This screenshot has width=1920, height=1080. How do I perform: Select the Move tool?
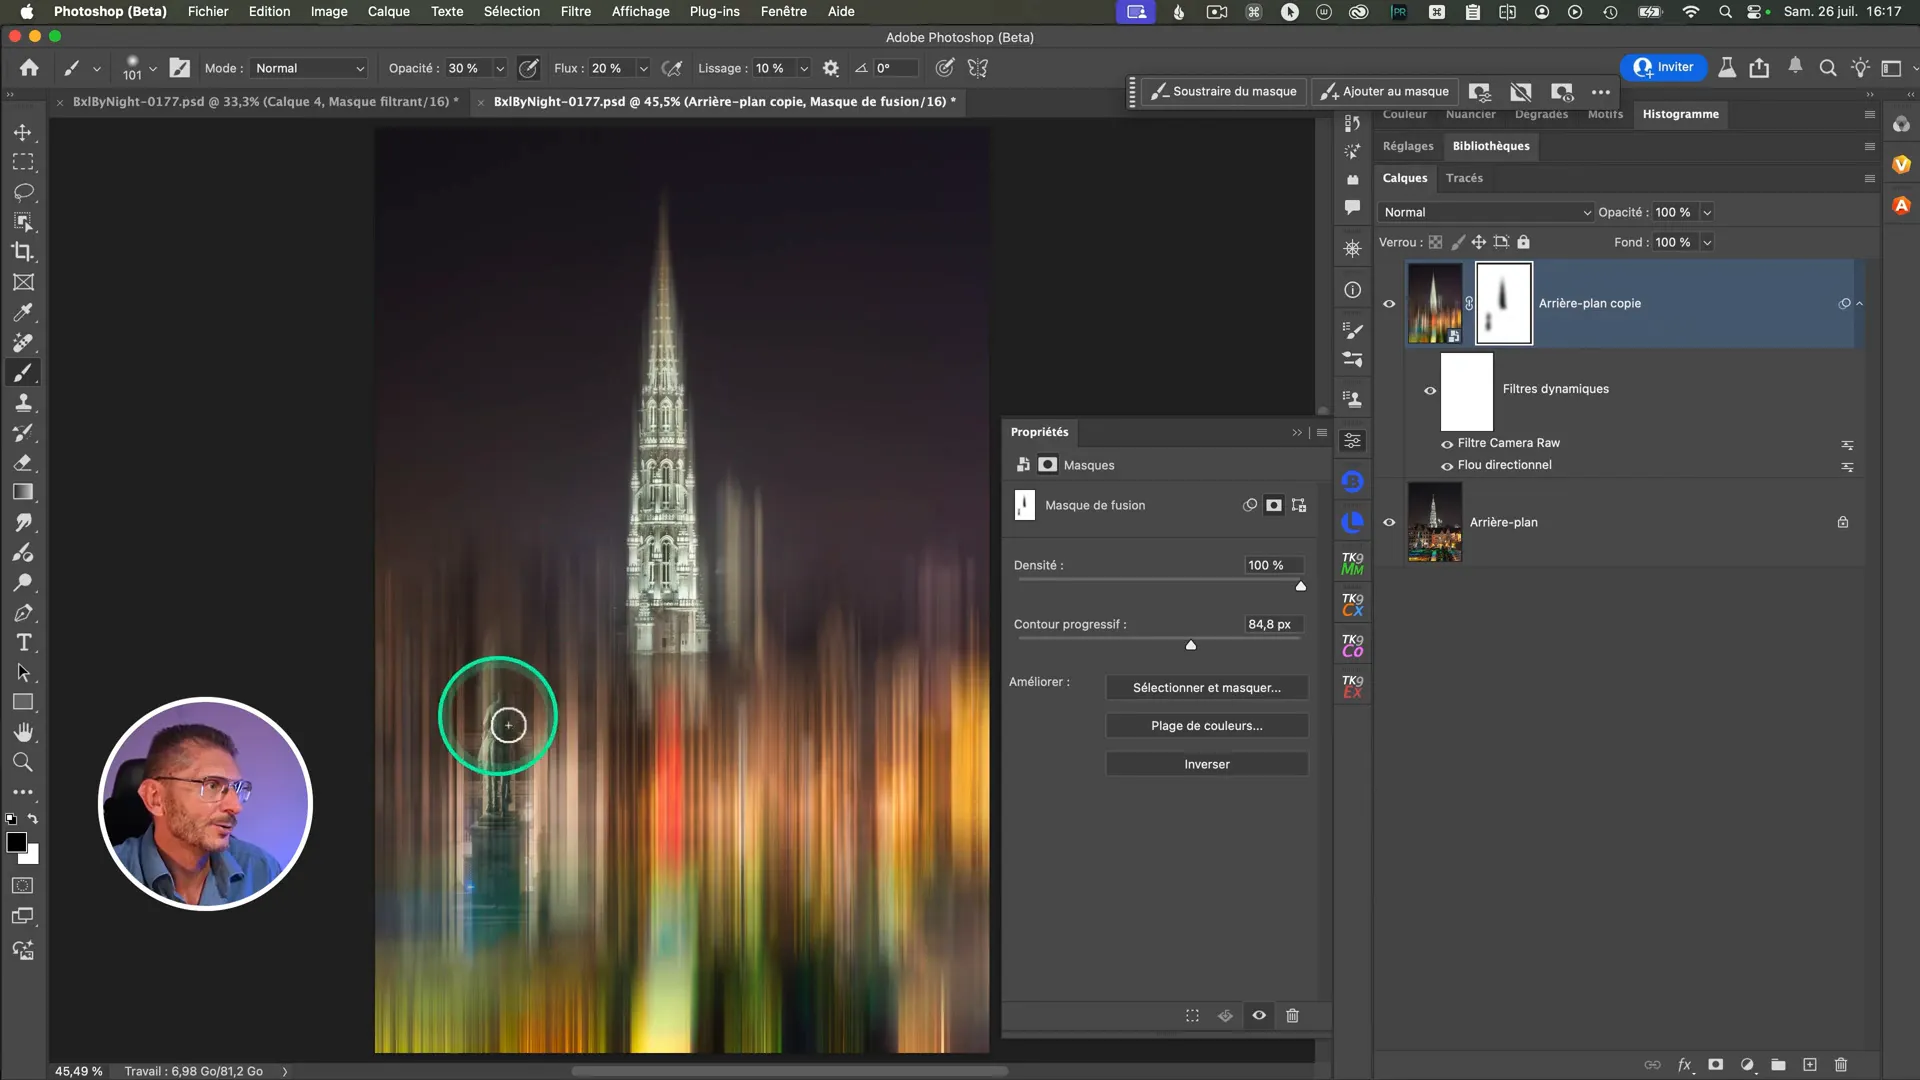tap(23, 132)
